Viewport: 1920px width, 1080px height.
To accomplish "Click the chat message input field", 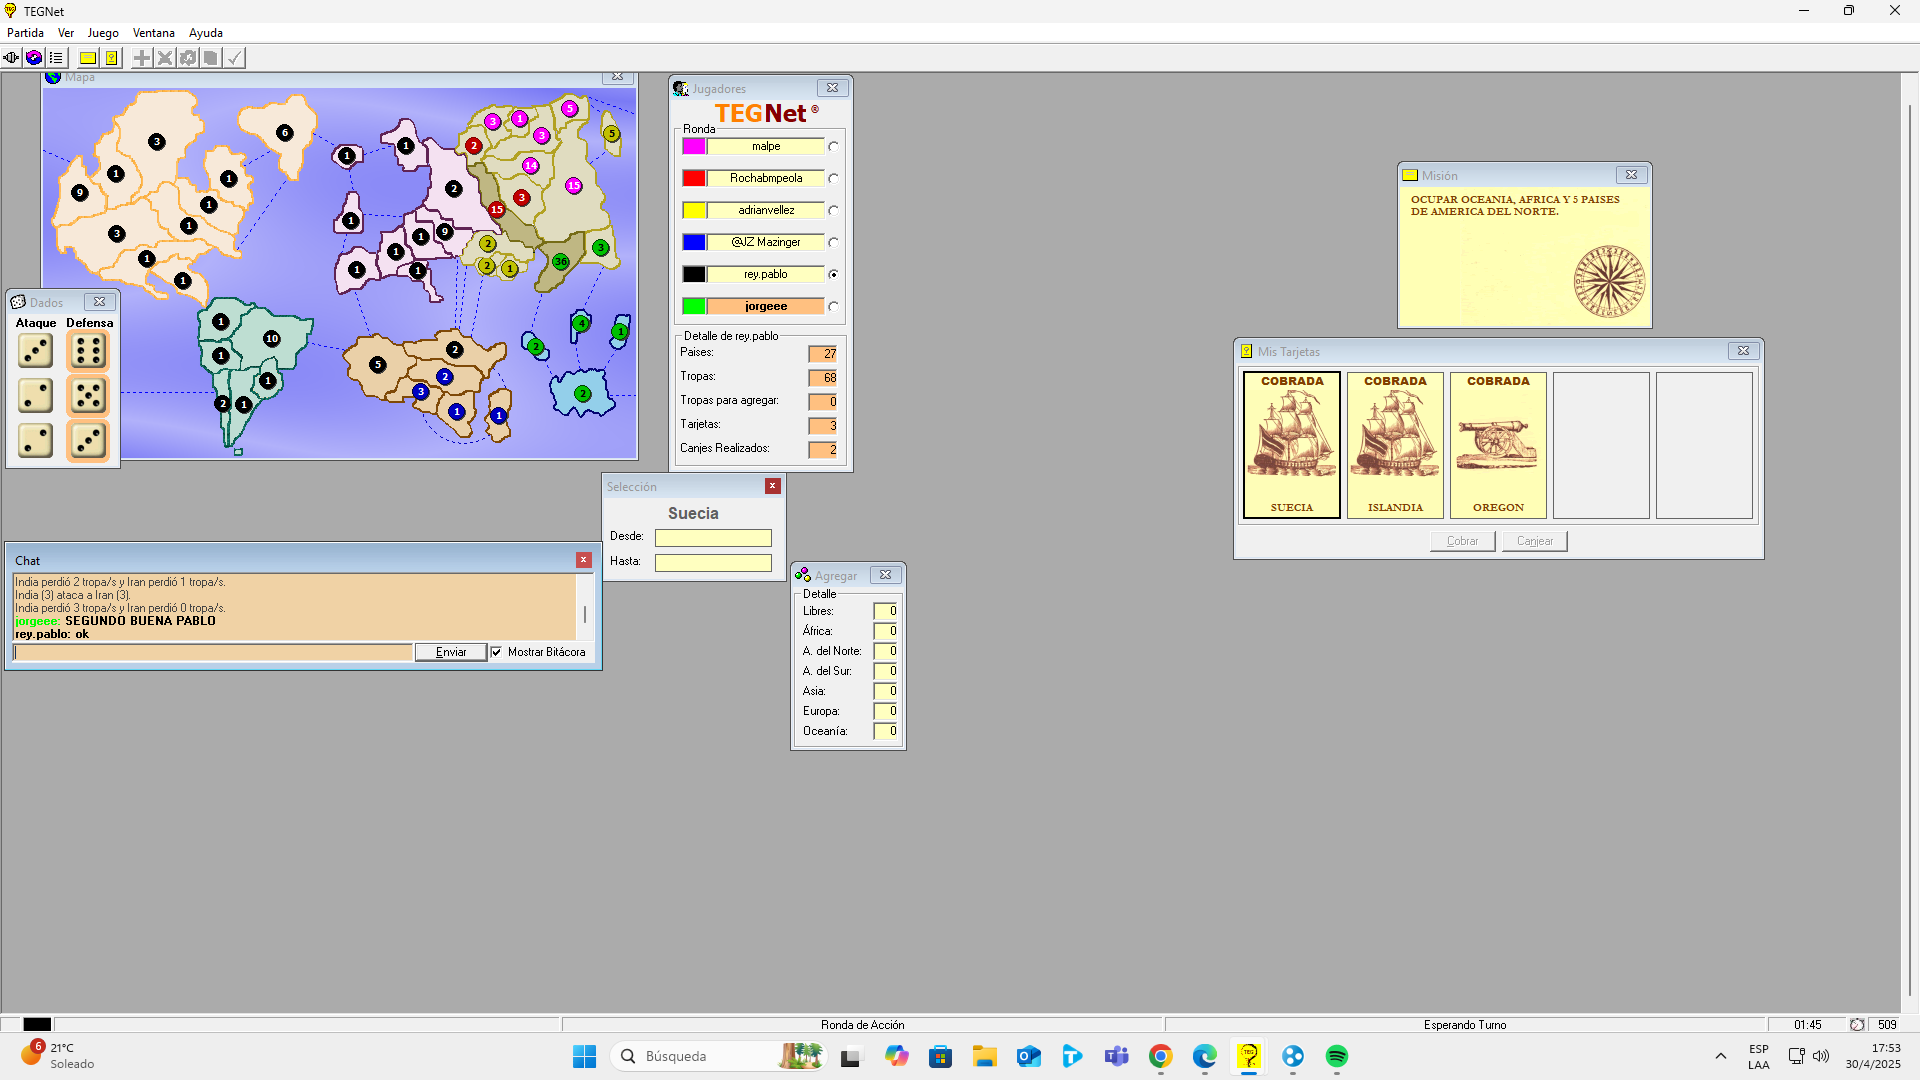I will (213, 652).
